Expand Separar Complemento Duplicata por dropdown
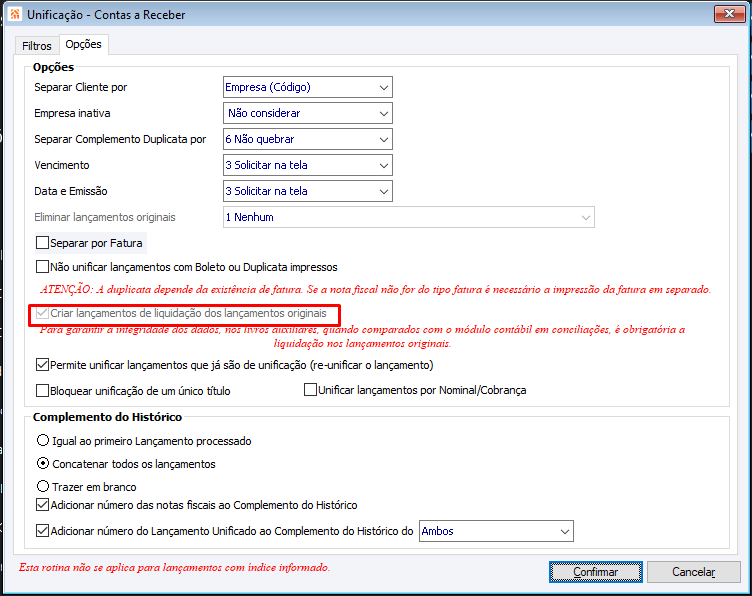This screenshot has height=596, width=752. tap(307, 139)
